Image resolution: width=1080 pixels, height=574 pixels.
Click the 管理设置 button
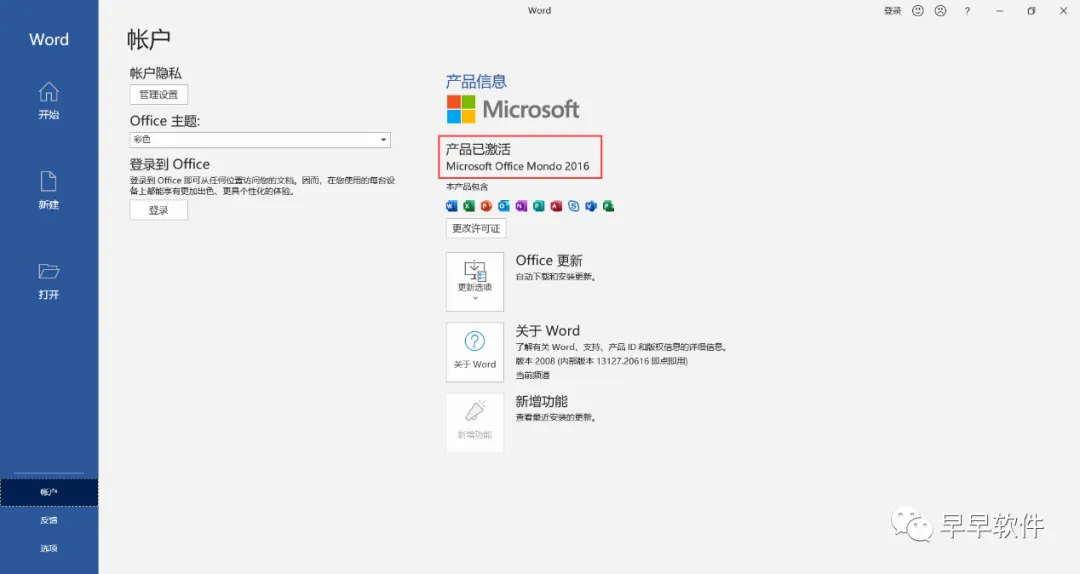pyautogui.click(x=158, y=94)
